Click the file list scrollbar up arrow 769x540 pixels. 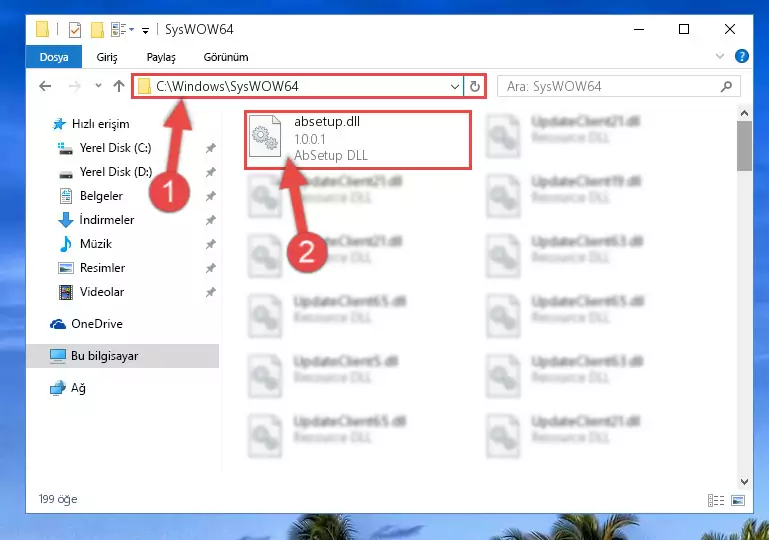(x=744, y=113)
